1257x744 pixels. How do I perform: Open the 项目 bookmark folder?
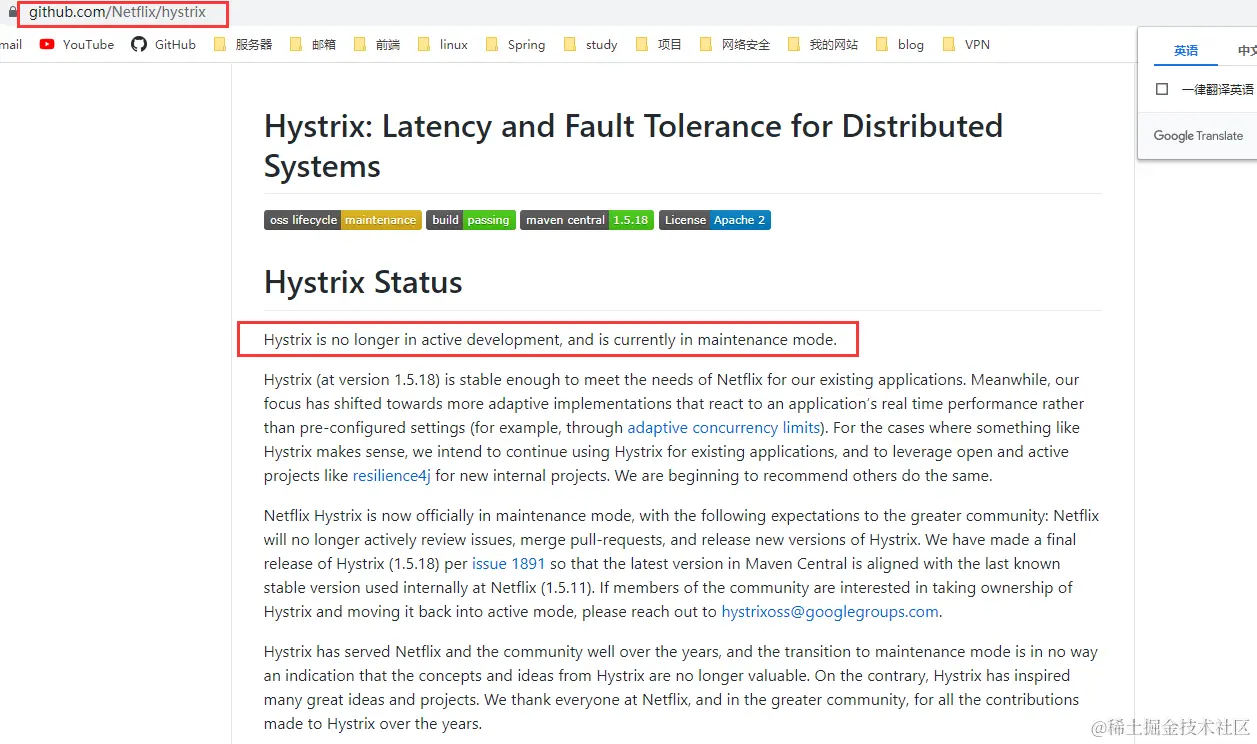659,44
